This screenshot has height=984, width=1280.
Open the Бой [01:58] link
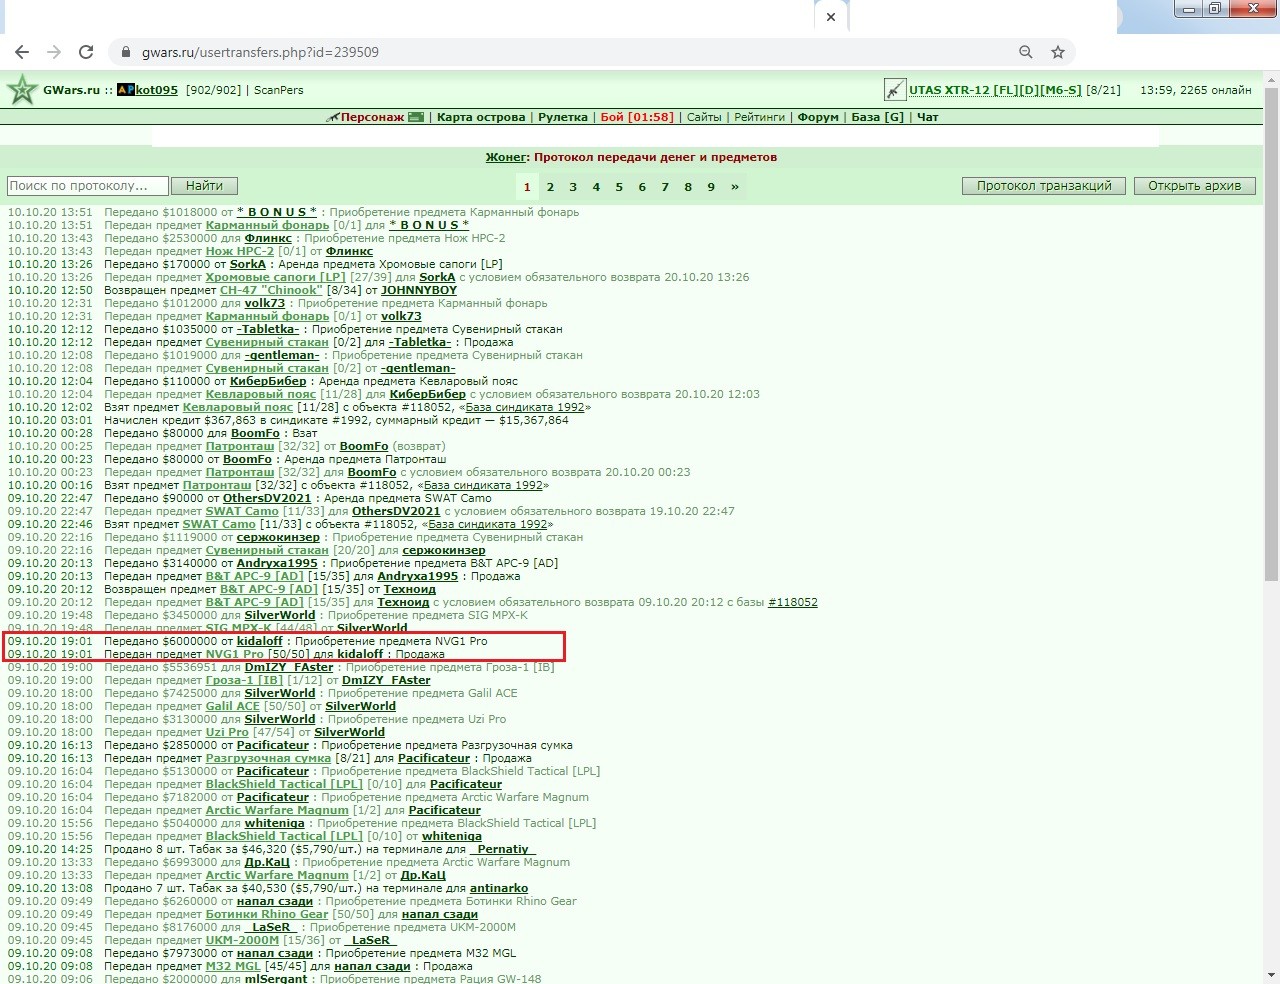(637, 117)
